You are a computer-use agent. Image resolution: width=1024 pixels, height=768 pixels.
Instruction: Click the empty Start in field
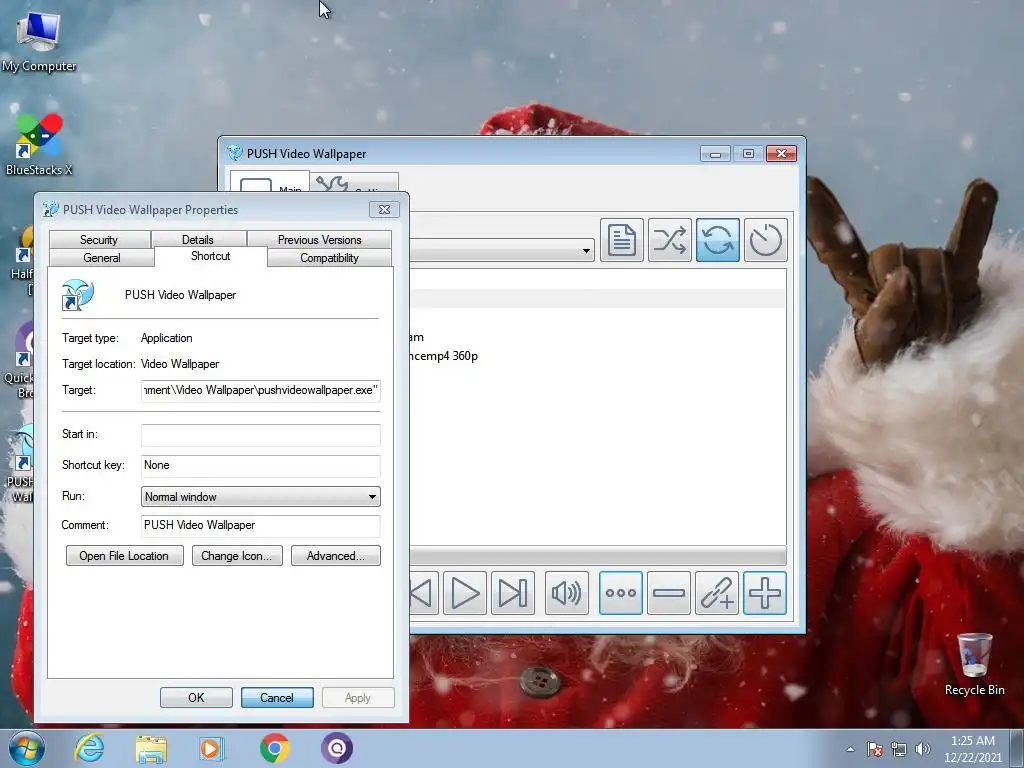tap(261, 435)
